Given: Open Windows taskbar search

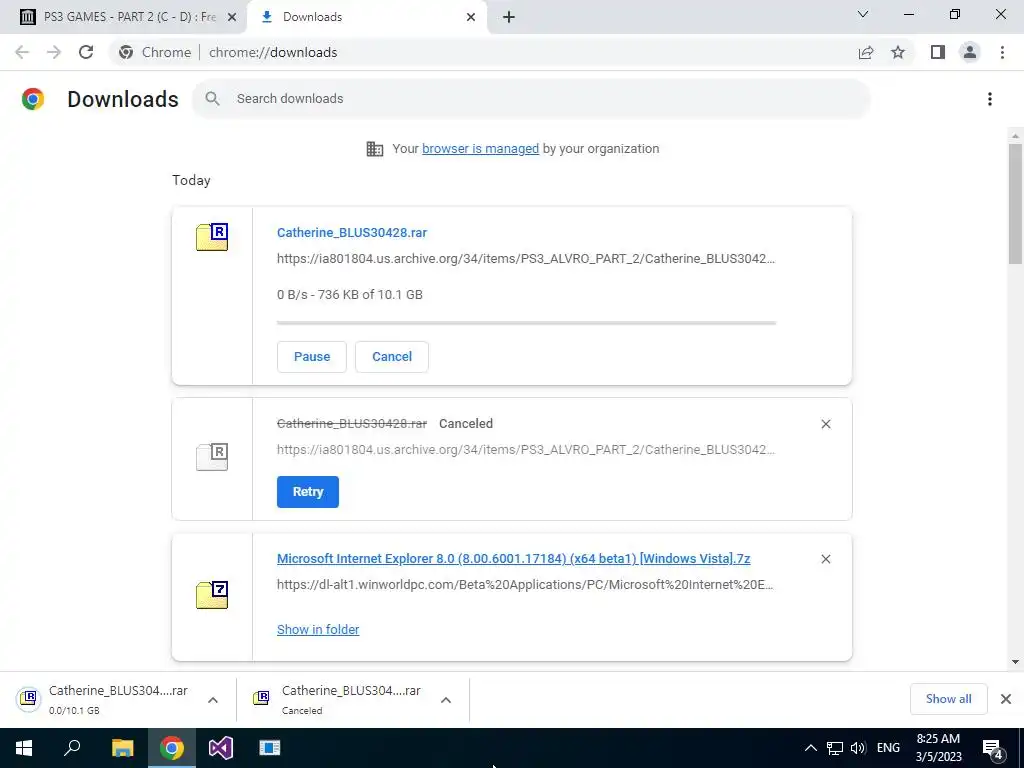Looking at the screenshot, I should [72, 748].
